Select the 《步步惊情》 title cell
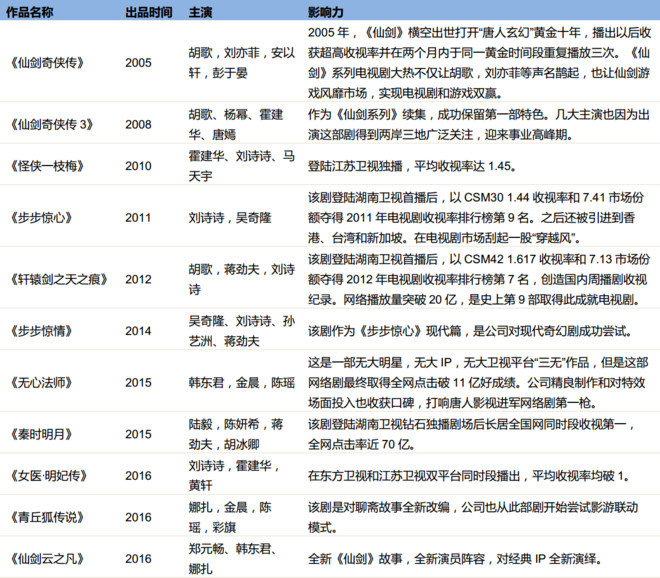Screen dimensions: 660x578 41,331
